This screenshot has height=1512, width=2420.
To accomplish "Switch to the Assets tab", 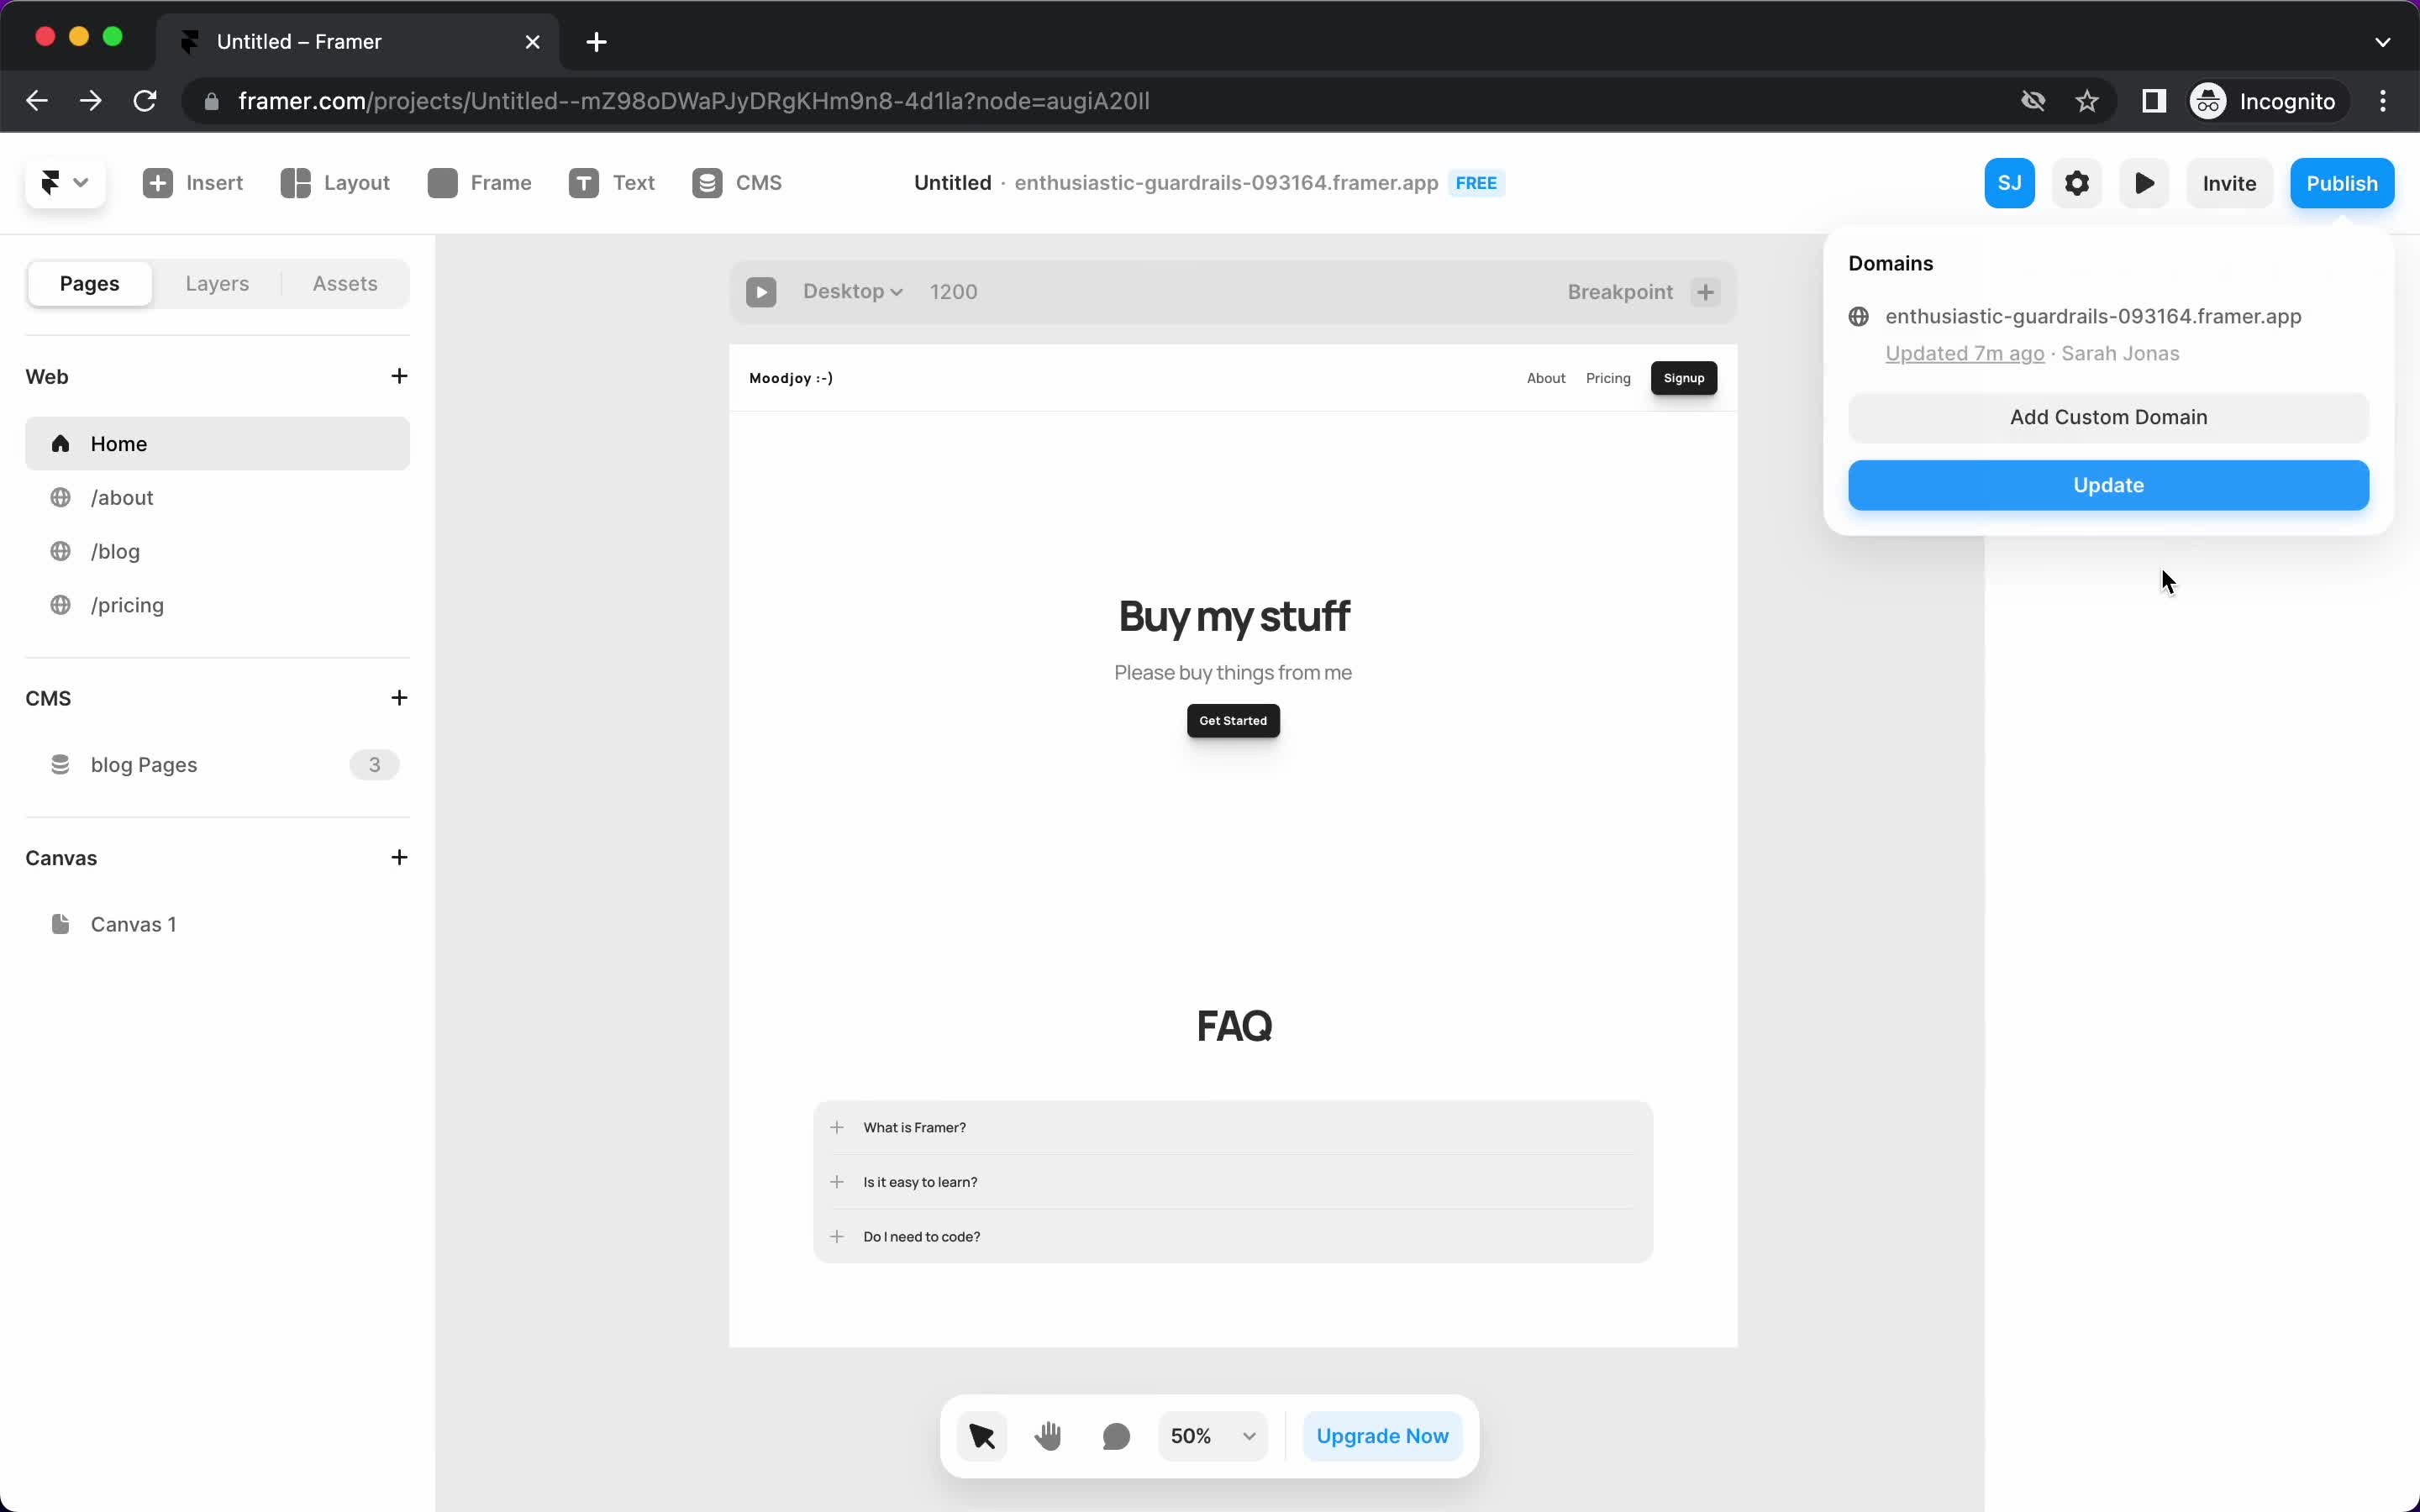I will (343, 282).
